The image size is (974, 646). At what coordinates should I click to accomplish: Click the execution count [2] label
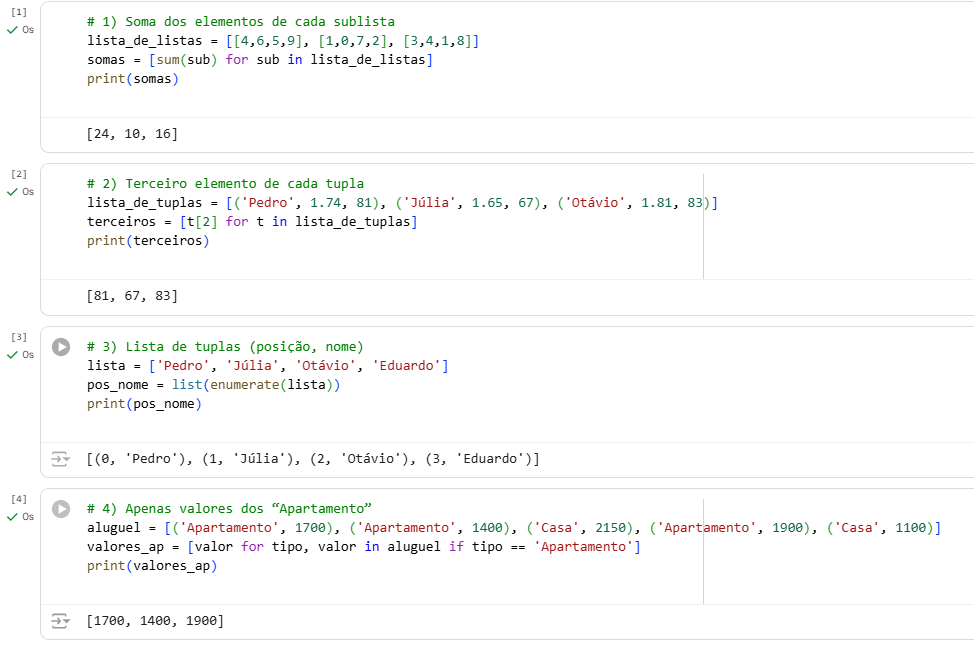(19, 174)
